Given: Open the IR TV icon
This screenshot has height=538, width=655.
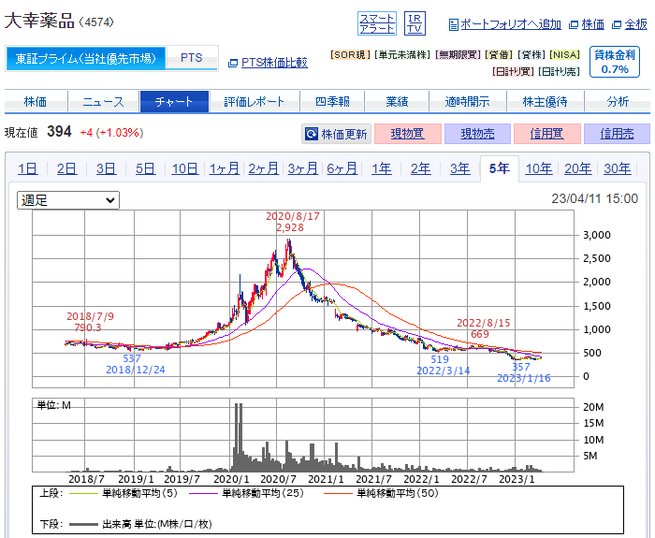Looking at the screenshot, I should (414, 23).
